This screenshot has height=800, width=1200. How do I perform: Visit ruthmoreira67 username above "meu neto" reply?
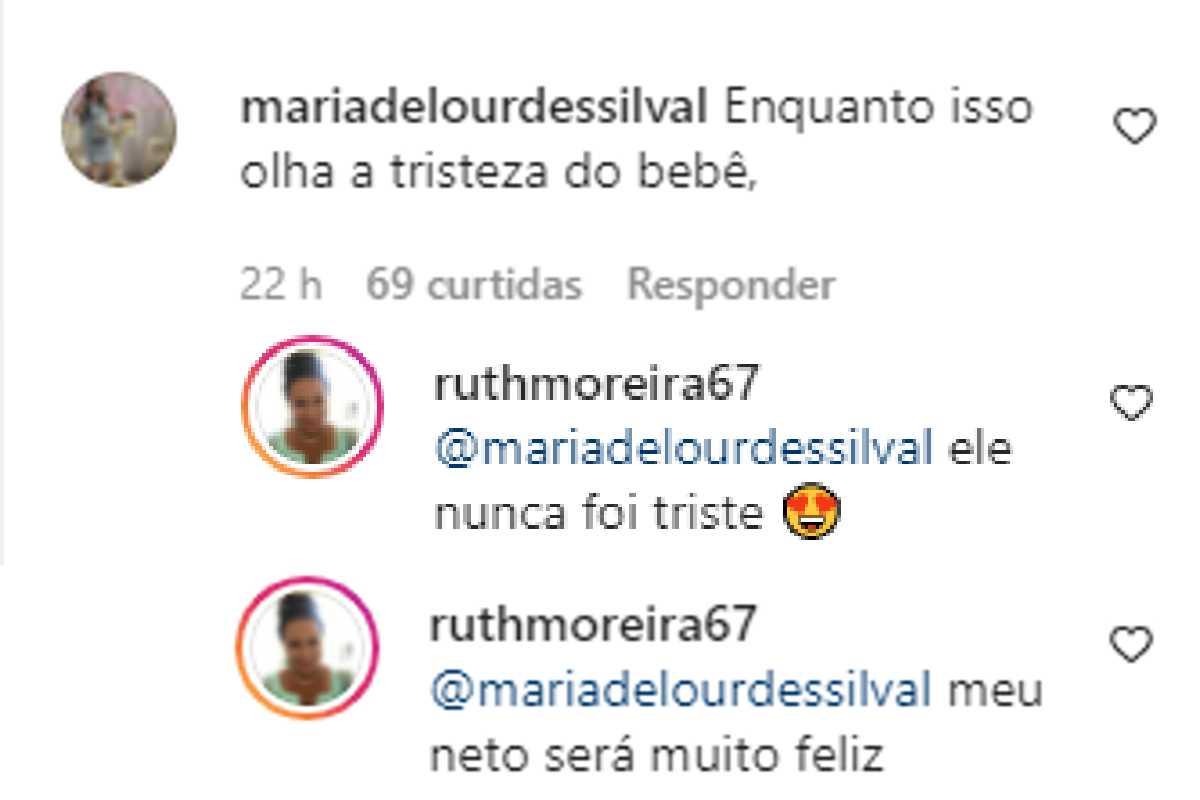pos(593,625)
